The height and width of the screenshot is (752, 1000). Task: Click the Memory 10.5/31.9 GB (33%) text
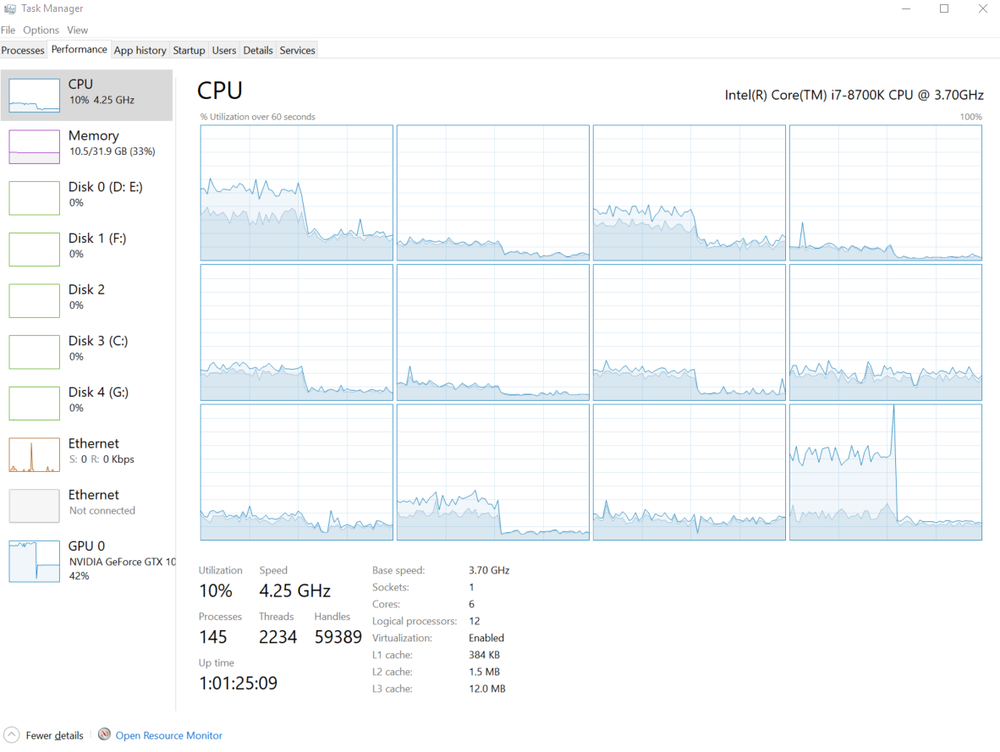click(112, 151)
